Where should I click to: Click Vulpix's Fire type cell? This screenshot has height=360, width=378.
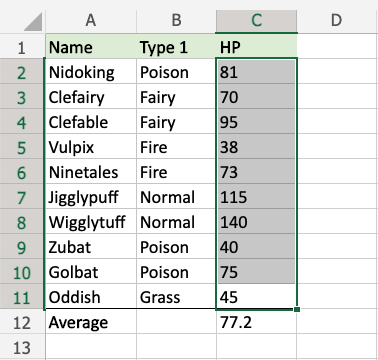(x=176, y=147)
